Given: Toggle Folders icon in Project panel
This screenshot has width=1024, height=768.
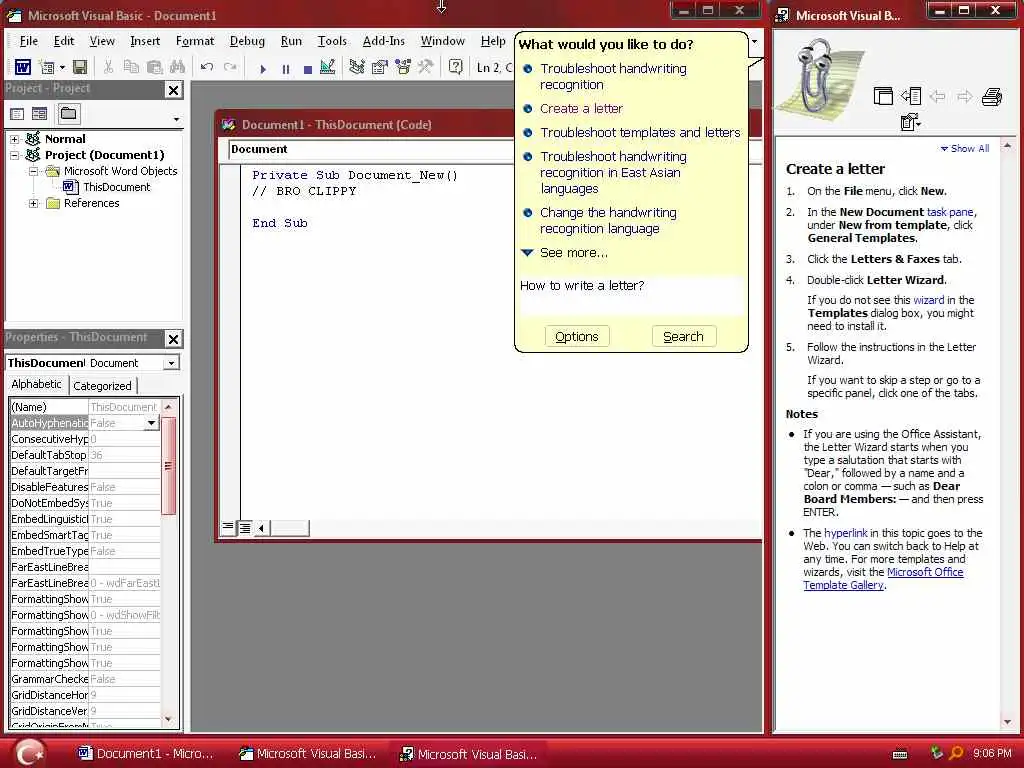Looking at the screenshot, I should (x=68, y=114).
